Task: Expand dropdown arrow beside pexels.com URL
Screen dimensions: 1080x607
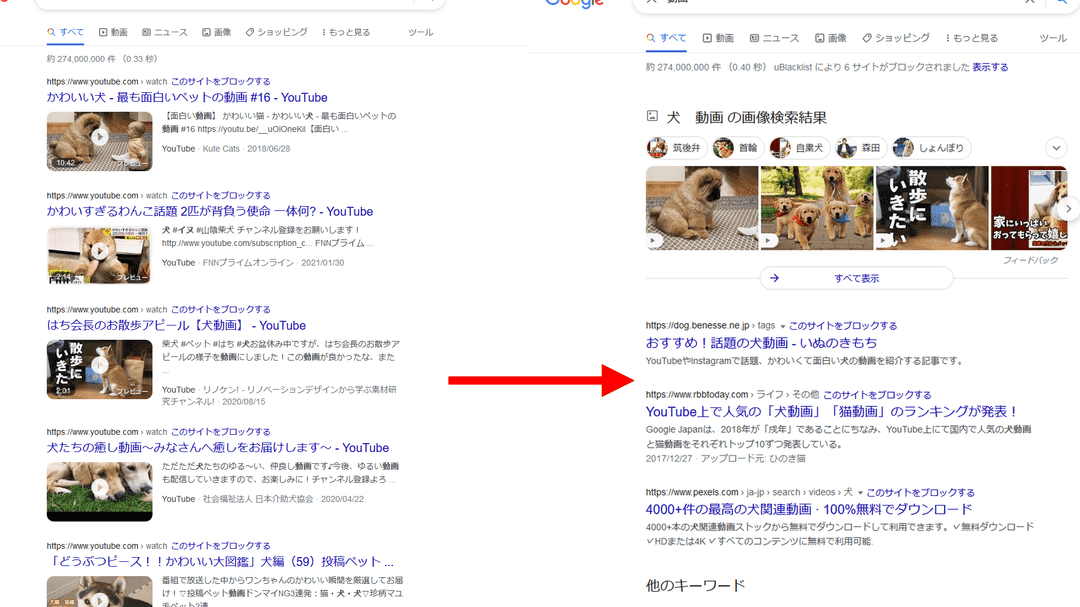Action: click(x=860, y=493)
